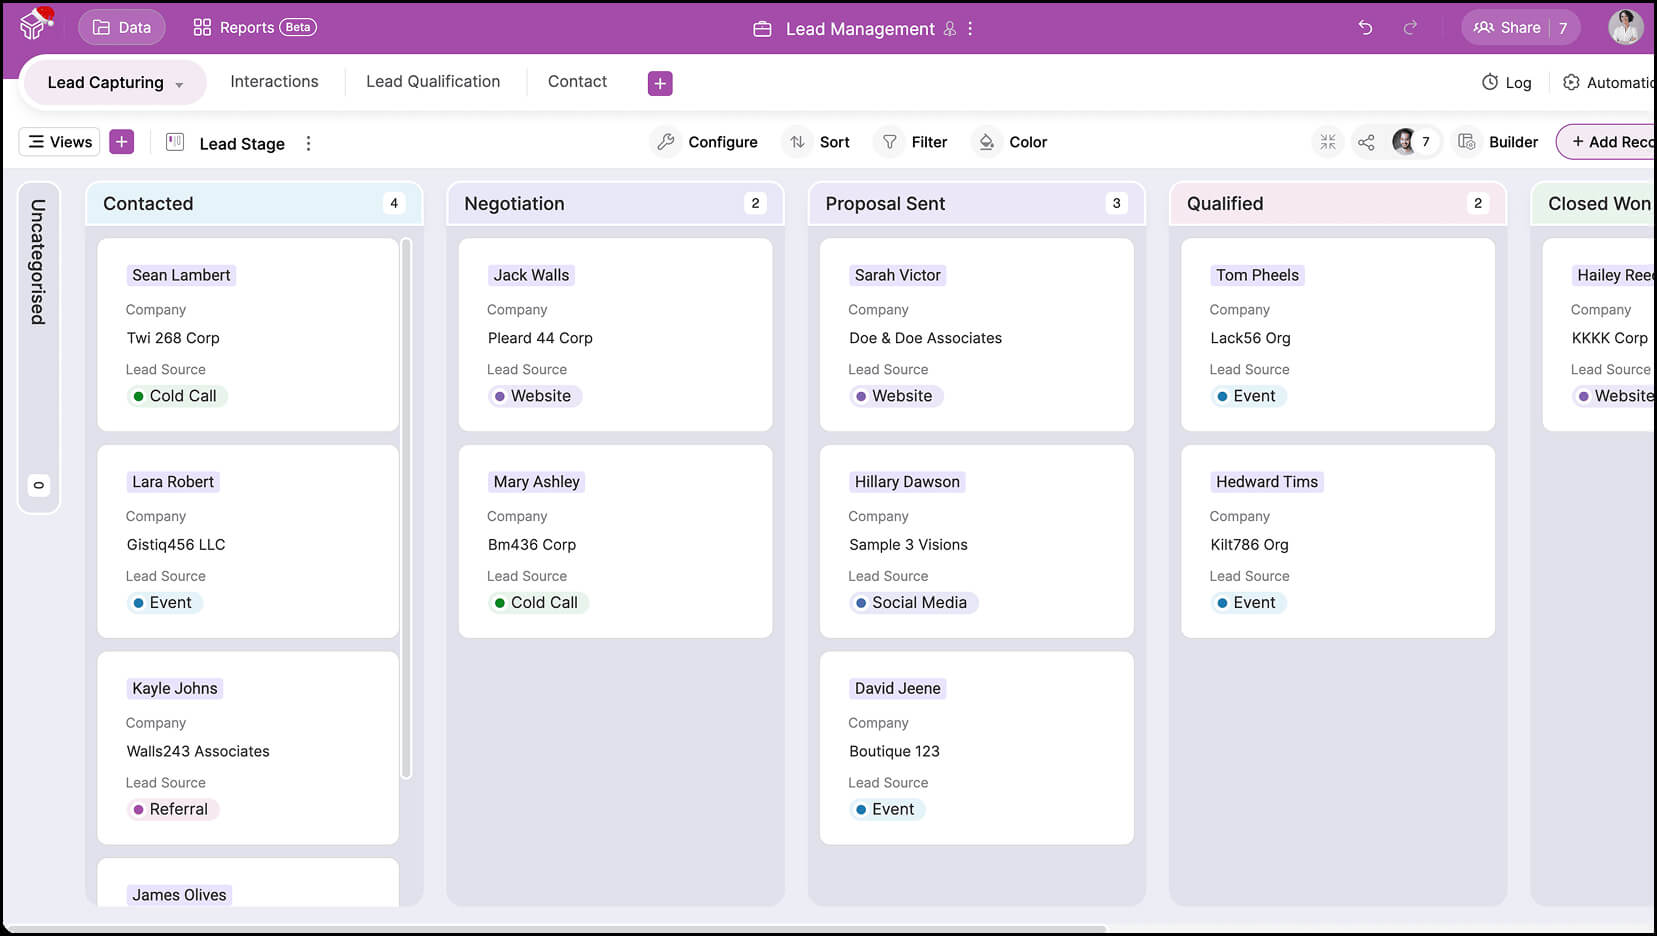This screenshot has width=1657, height=936.
Task: Click the redo arrow icon
Action: pos(1410,28)
